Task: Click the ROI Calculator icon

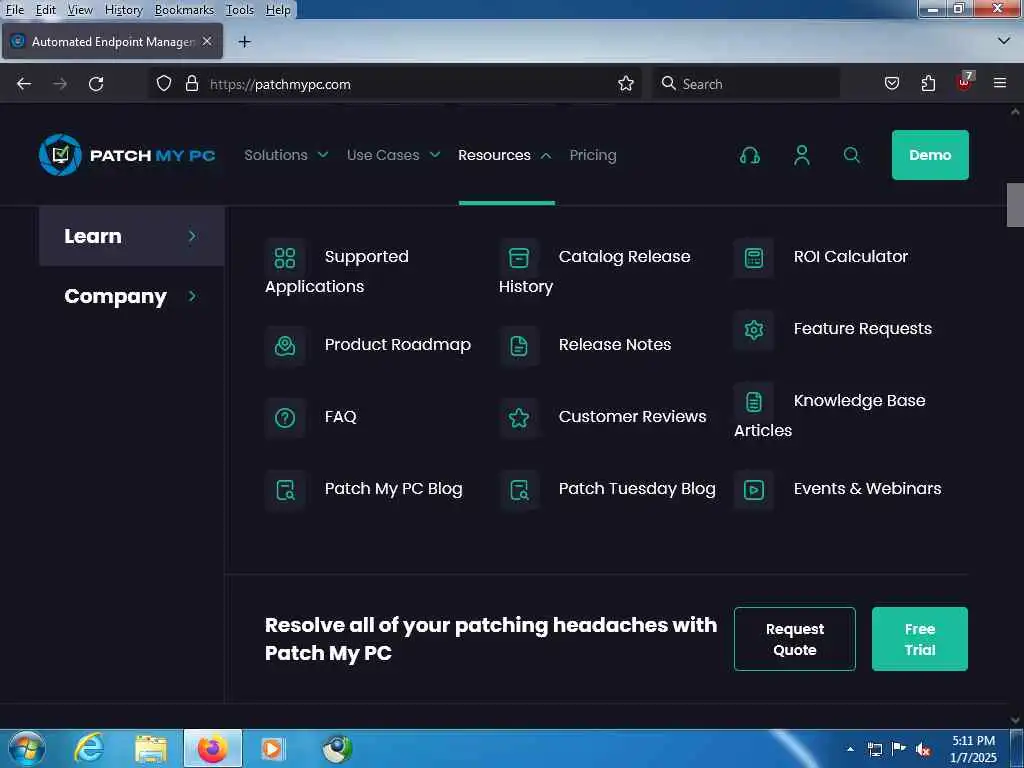Action: tap(754, 257)
